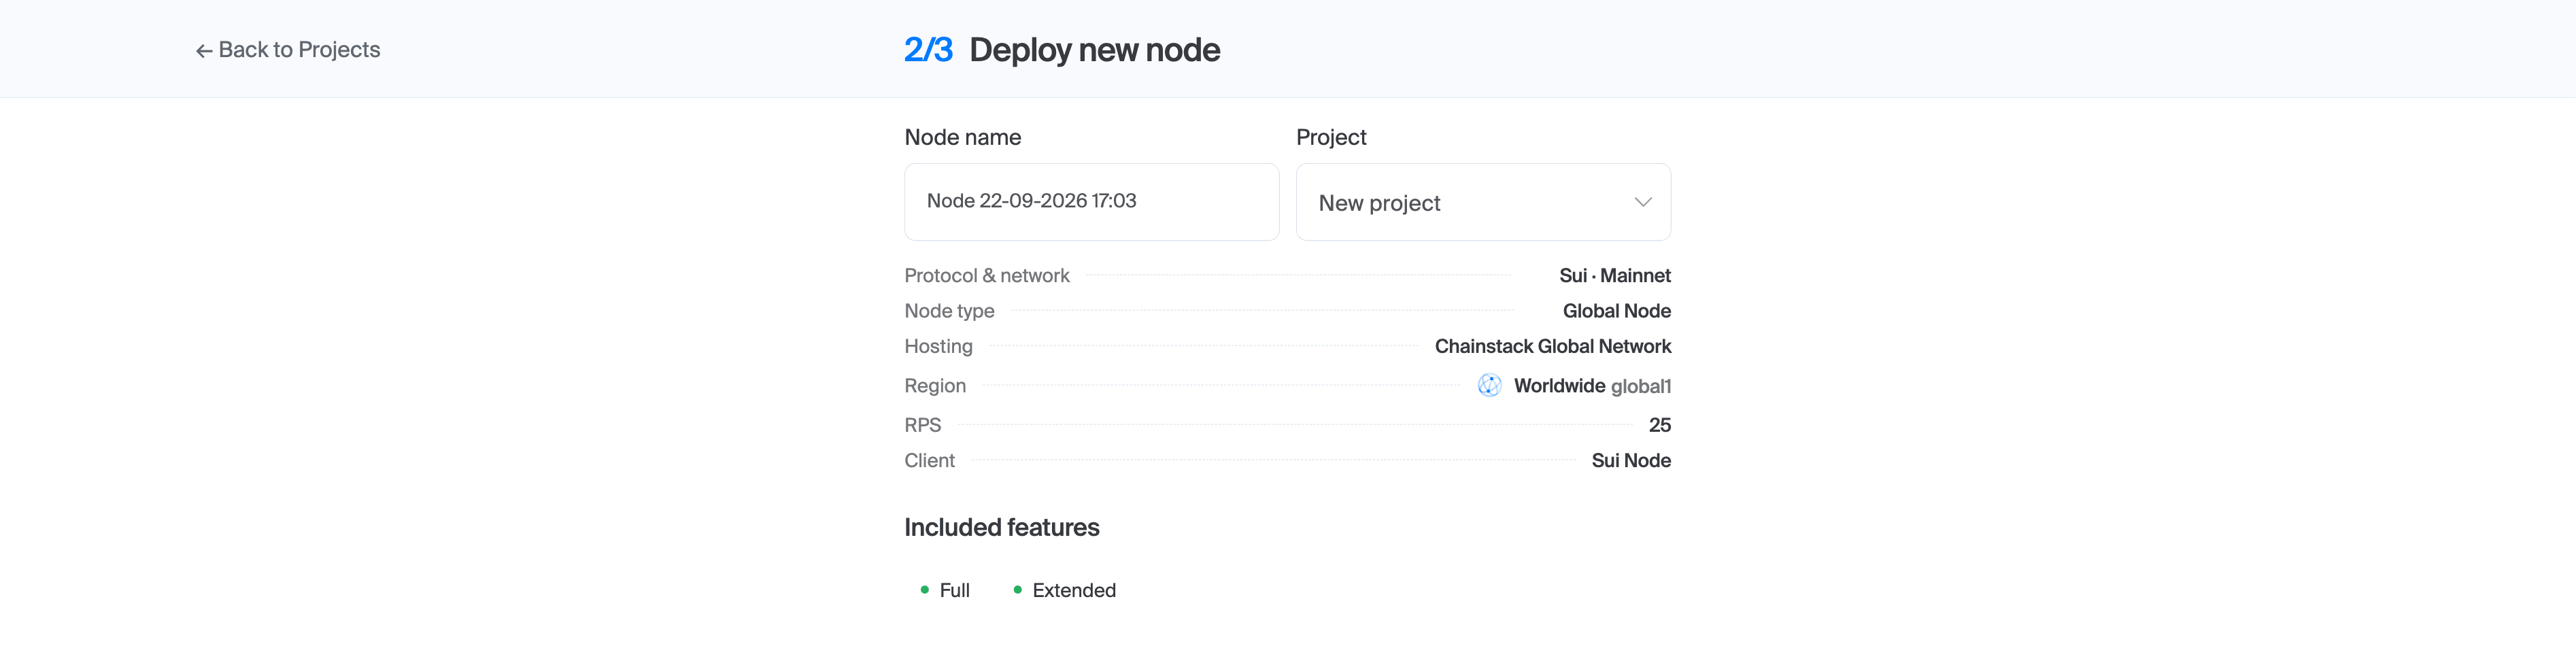Image resolution: width=2576 pixels, height=646 pixels.
Task: Click the Deploy new node title
Action: pyautogui.click(x=1094, y=50)
